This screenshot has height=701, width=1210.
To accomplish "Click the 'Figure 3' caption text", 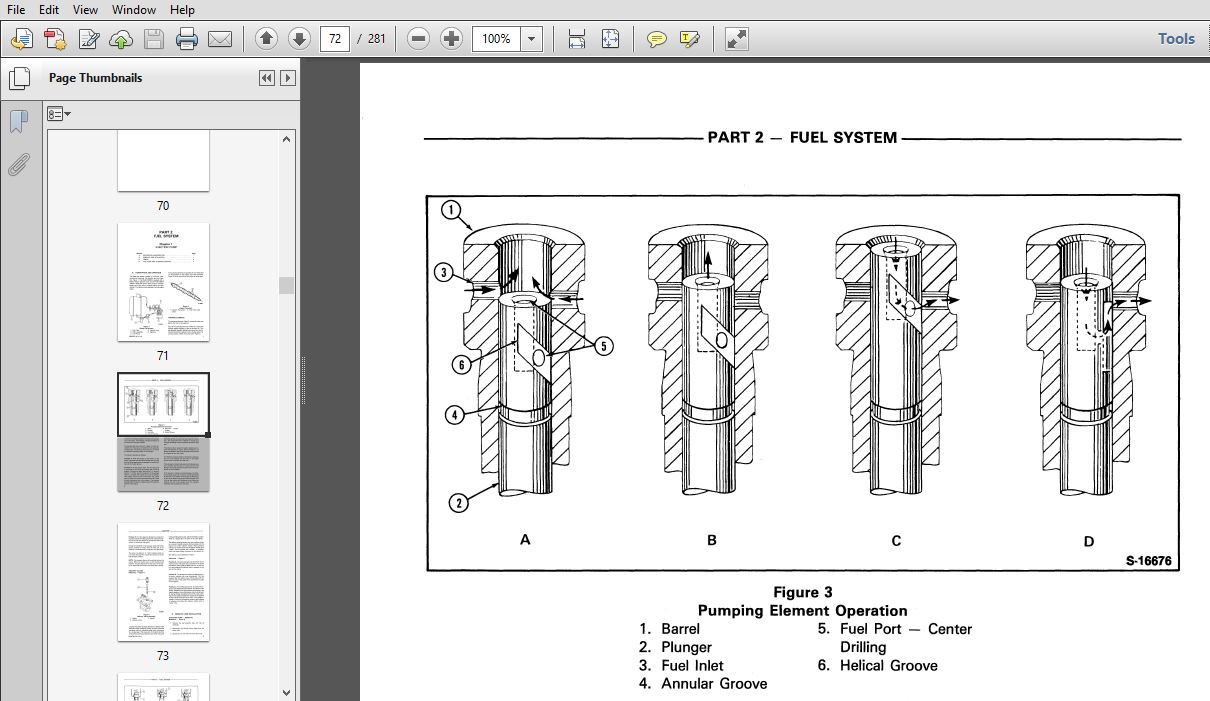I will pyautogui.click(x=802, y=592).
